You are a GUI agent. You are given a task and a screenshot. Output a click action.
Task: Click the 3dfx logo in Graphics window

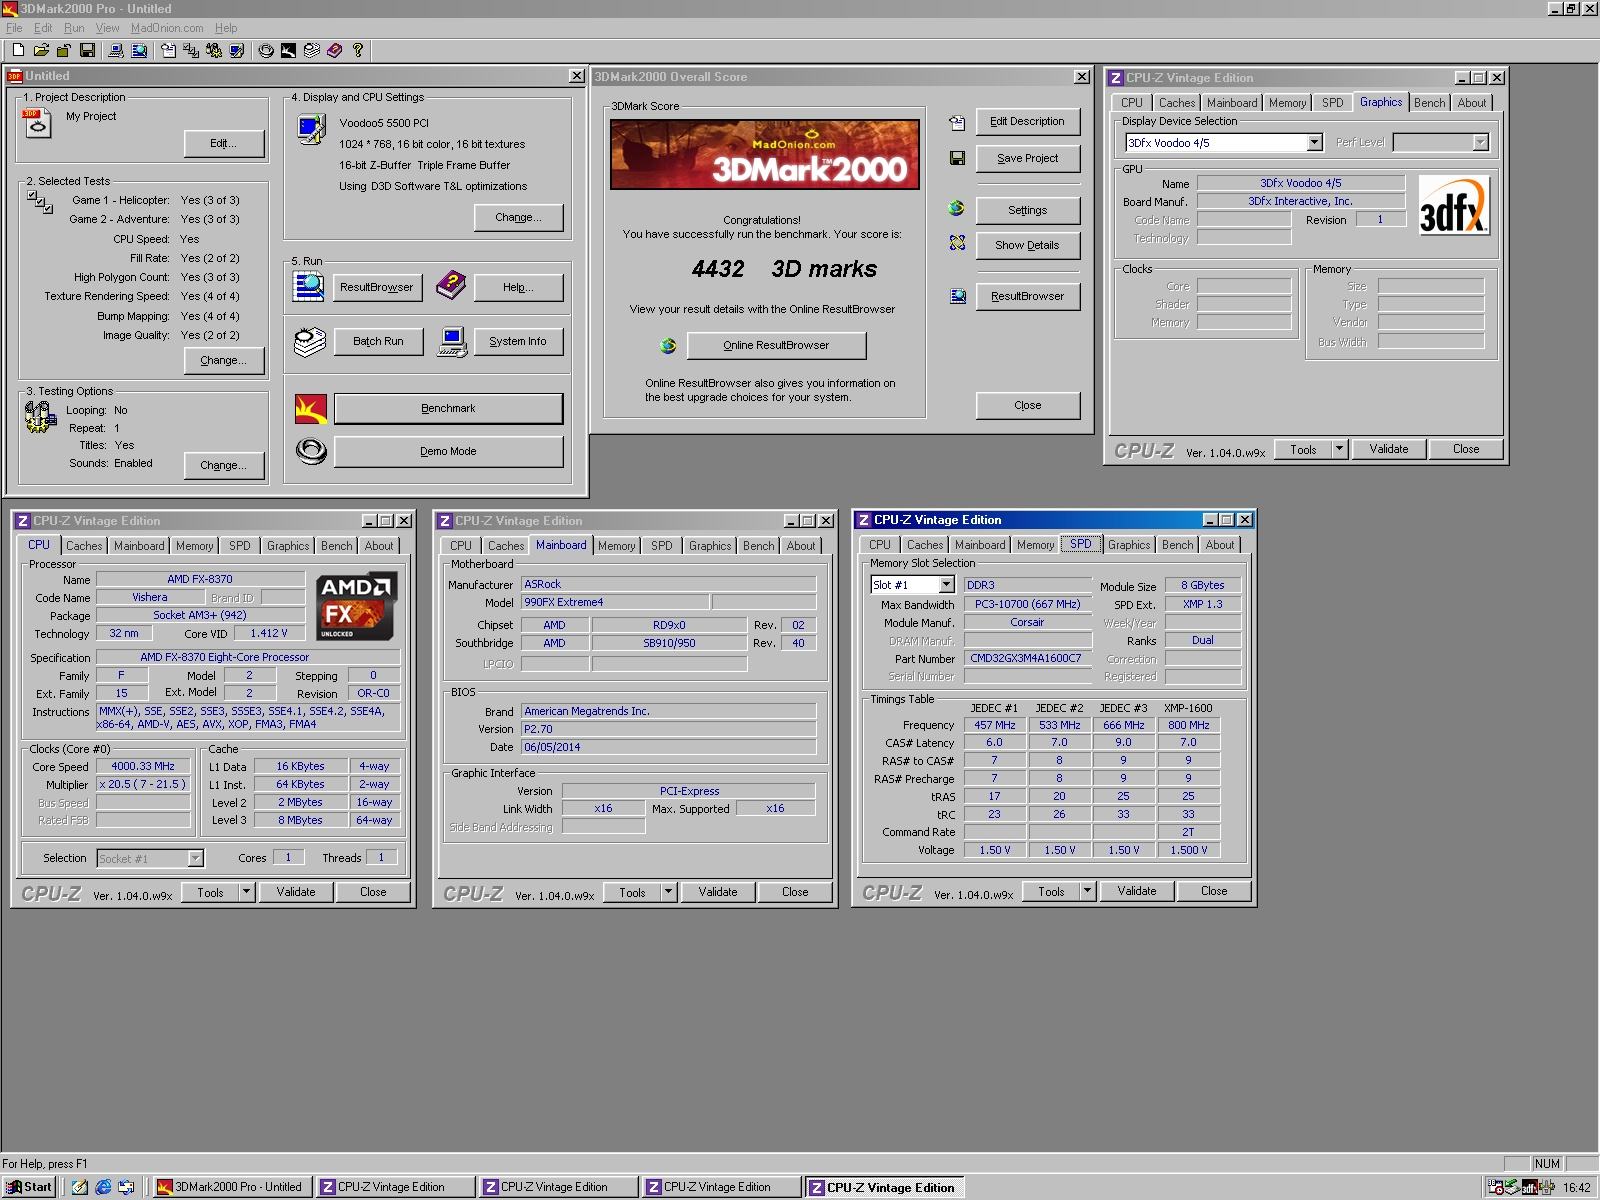click(1455, 206)
